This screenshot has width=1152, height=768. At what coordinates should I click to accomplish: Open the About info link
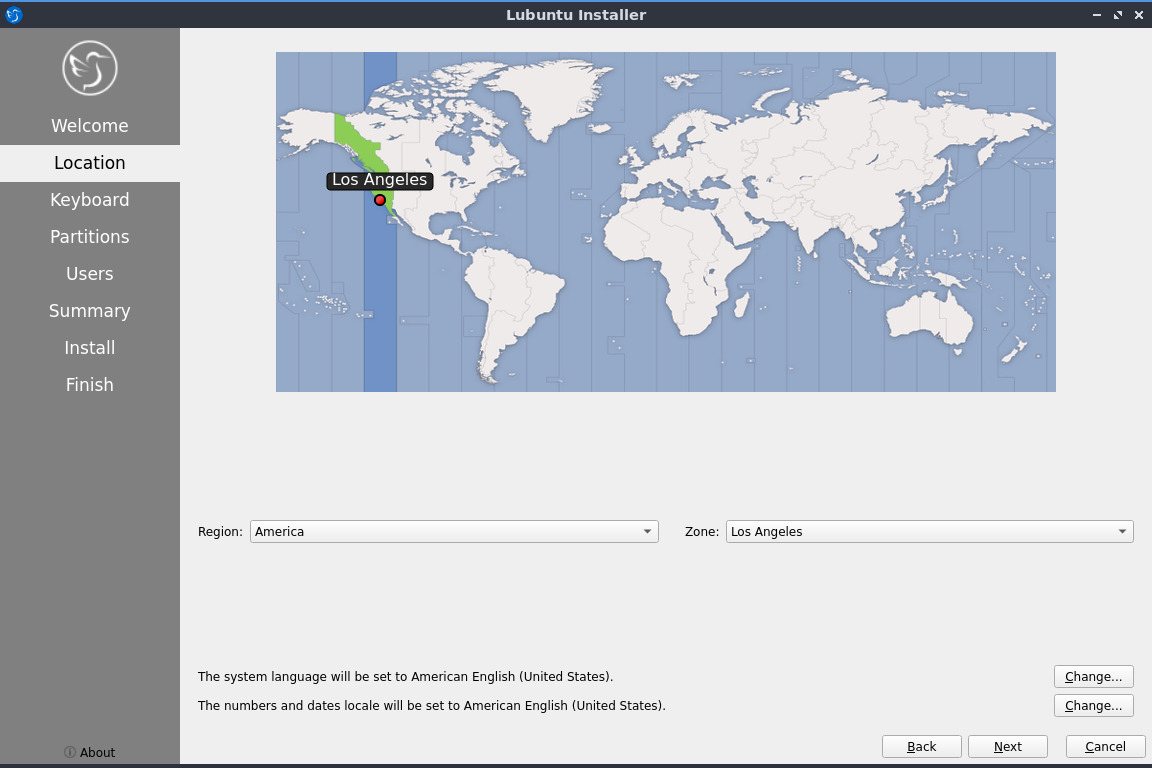pyautogui.click(x=90, y=752)
